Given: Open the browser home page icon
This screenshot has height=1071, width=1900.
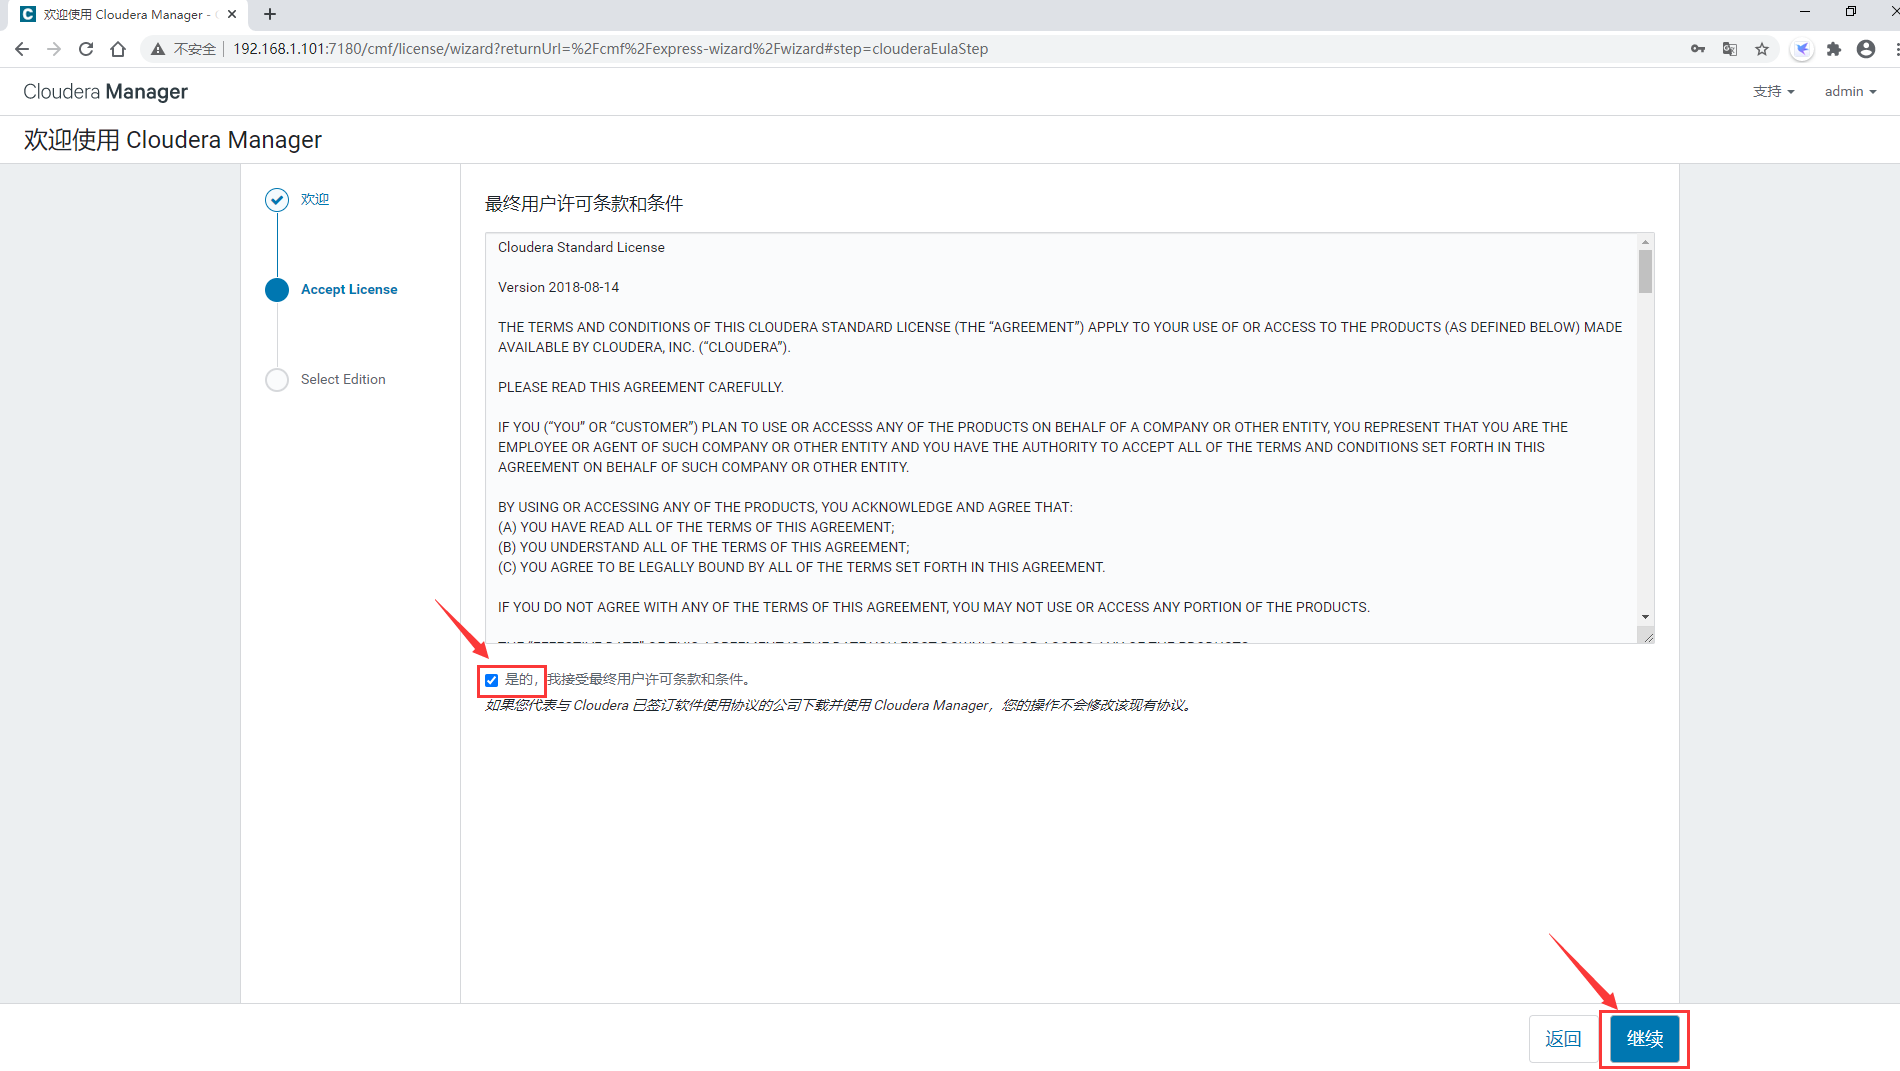Looking at the screenshot, I should [118, 49].
